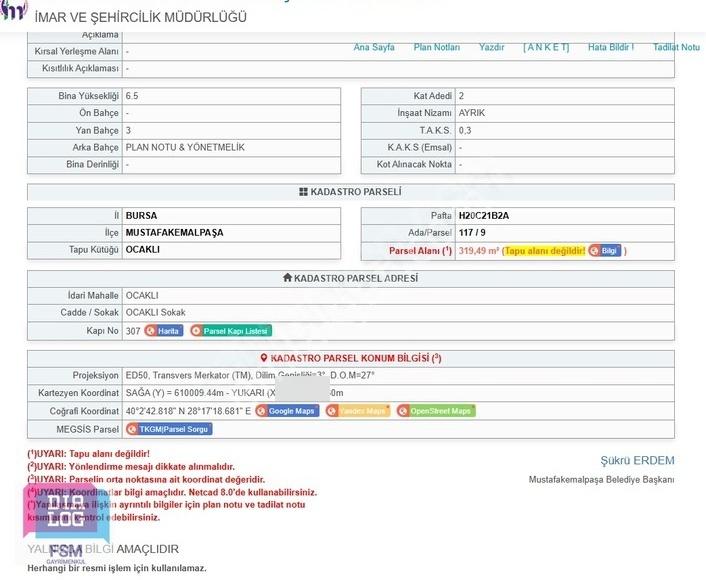Open the Tadilat Notu link
The height and width of the screenshot is (580, 706).
(676, 47)
